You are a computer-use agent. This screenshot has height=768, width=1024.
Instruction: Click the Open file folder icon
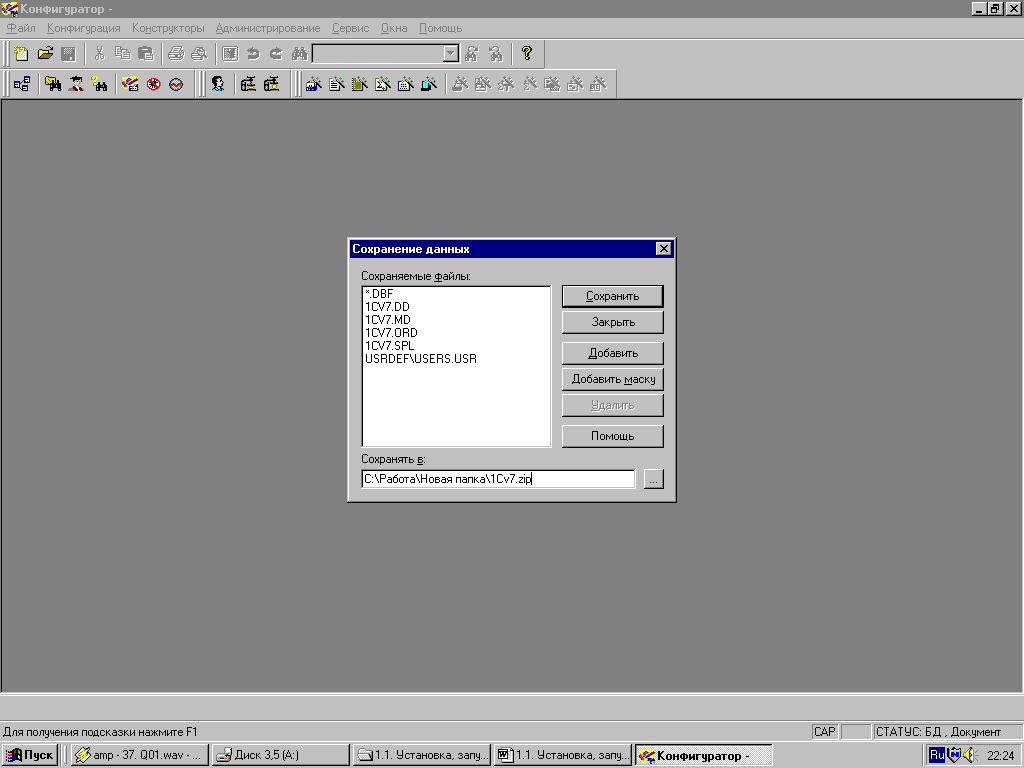[x=45, y=54]
